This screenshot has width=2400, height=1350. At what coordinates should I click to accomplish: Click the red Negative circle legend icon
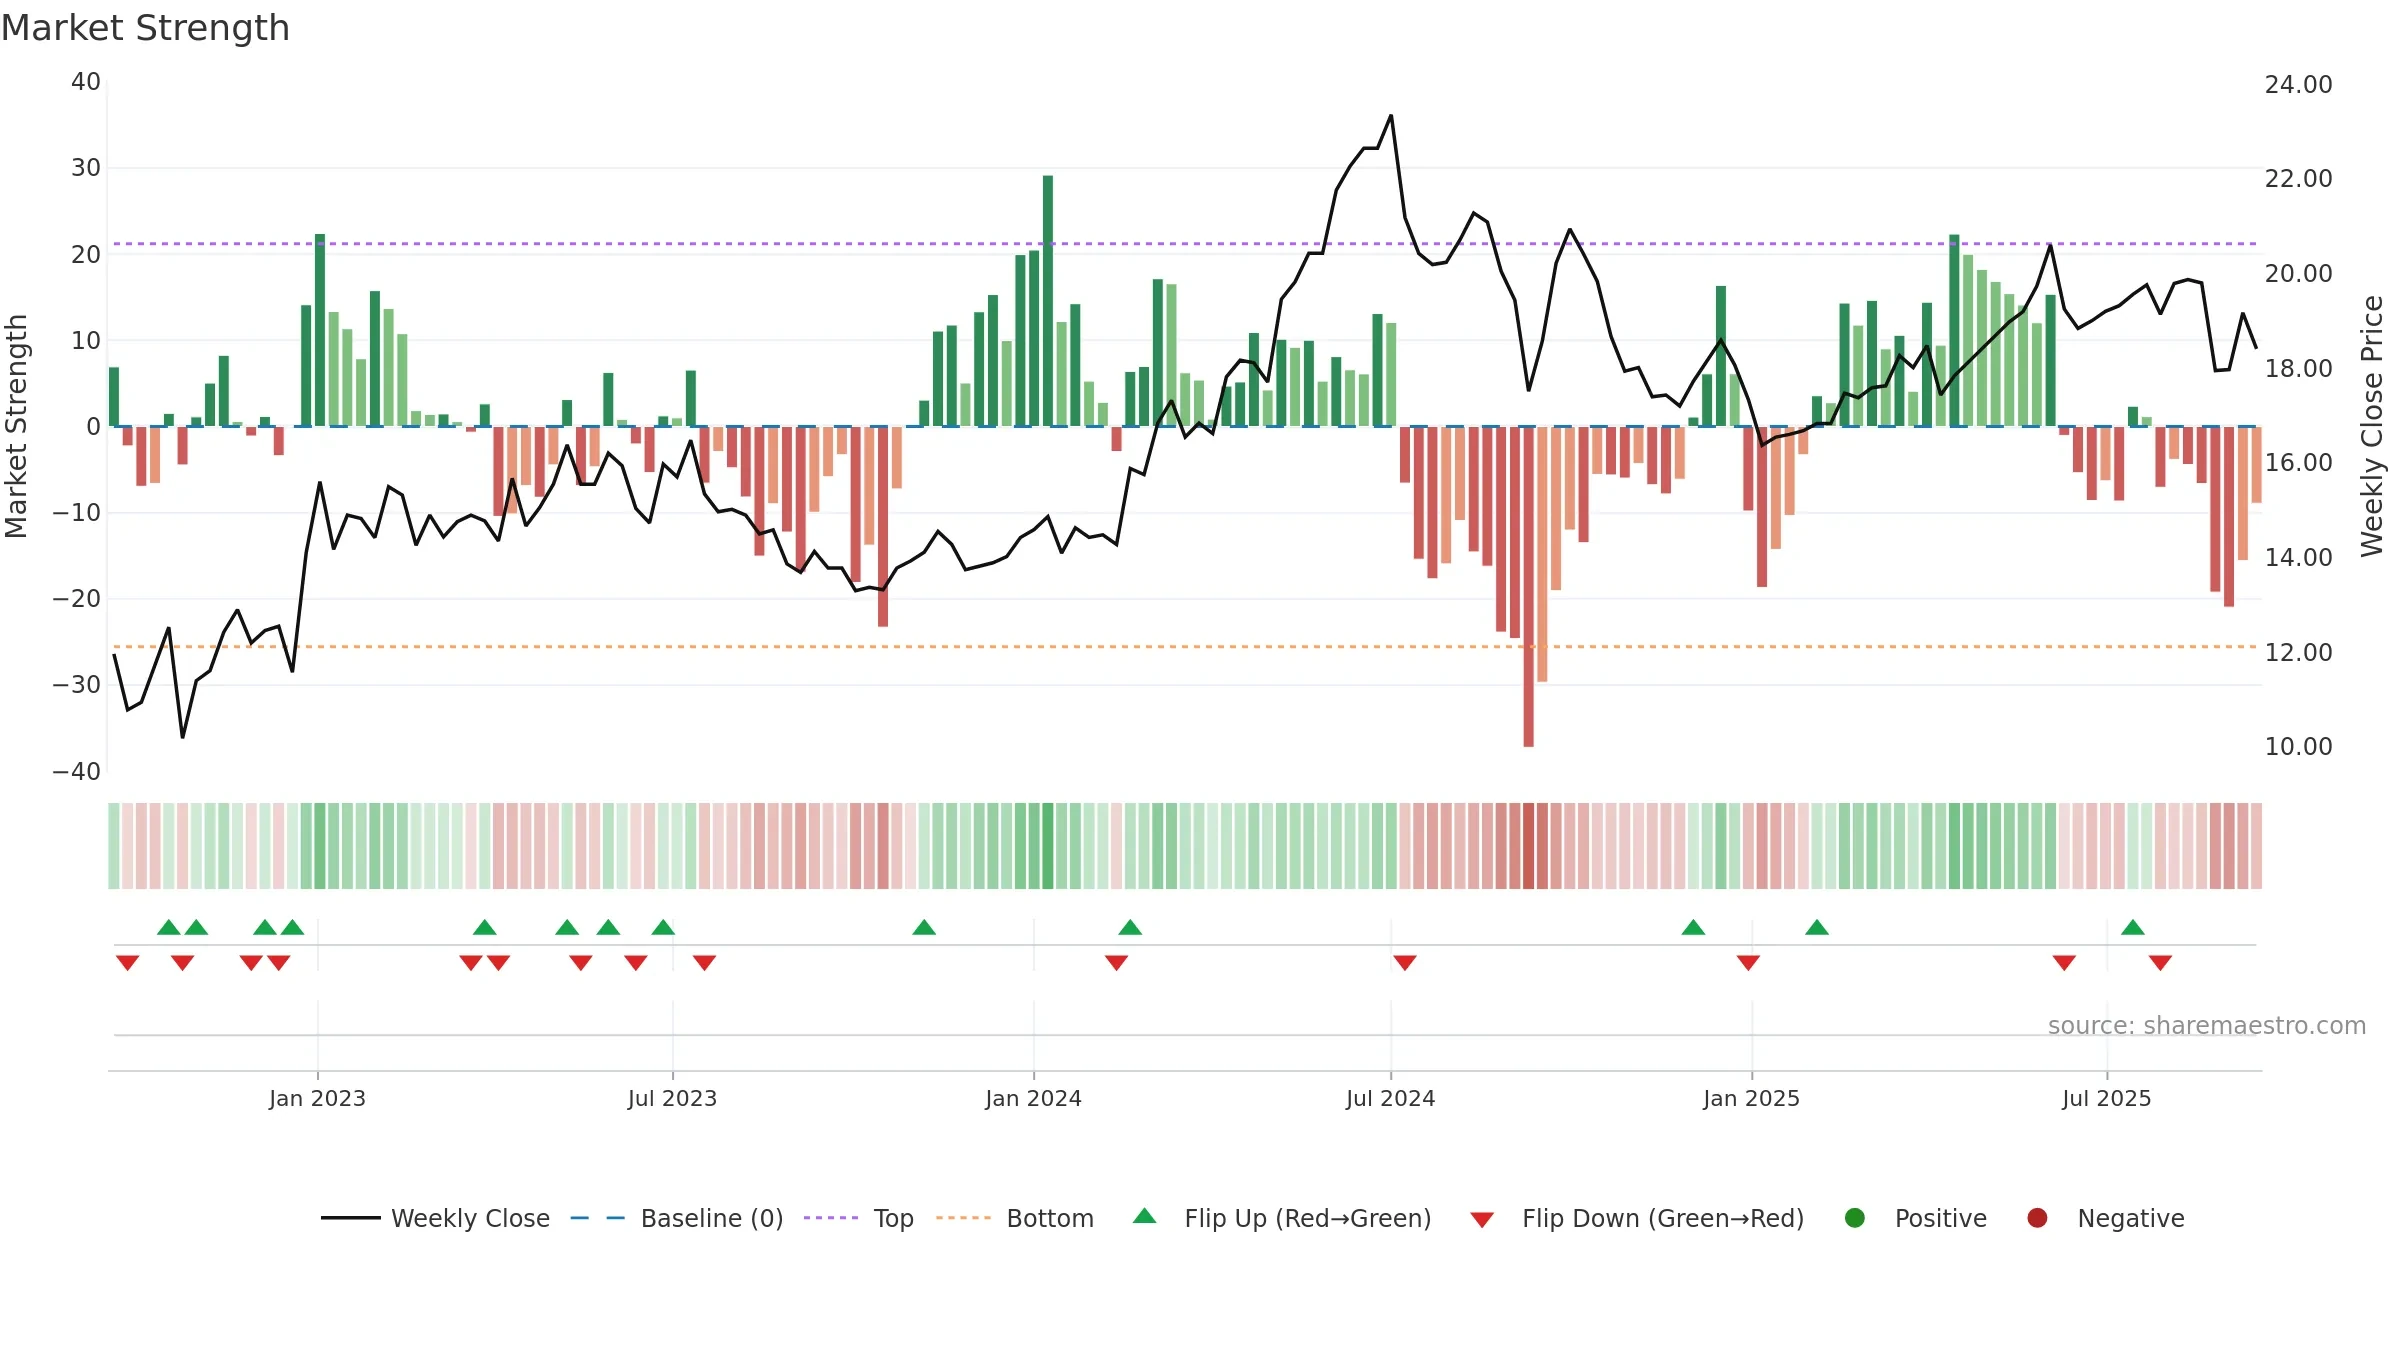coord(2037,1218)
